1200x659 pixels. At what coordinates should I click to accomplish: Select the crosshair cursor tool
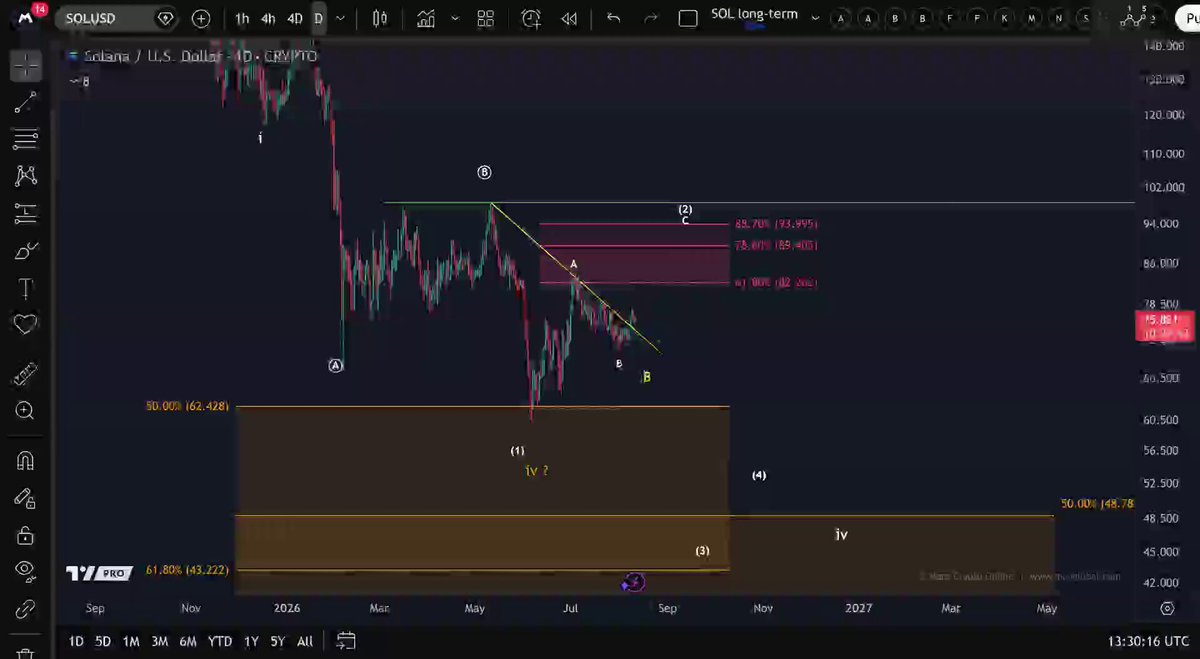click(x=26, y=66)
